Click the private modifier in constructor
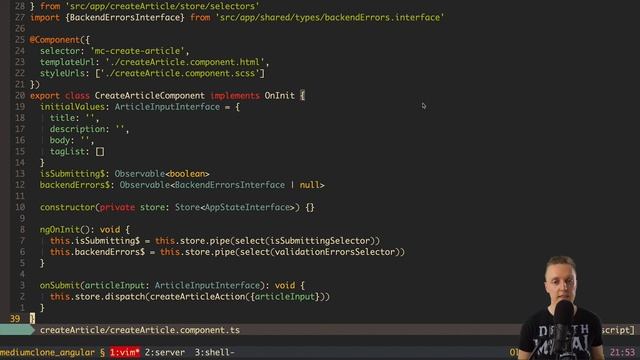This screenshot has height=360, width=640. click(117, 207)
